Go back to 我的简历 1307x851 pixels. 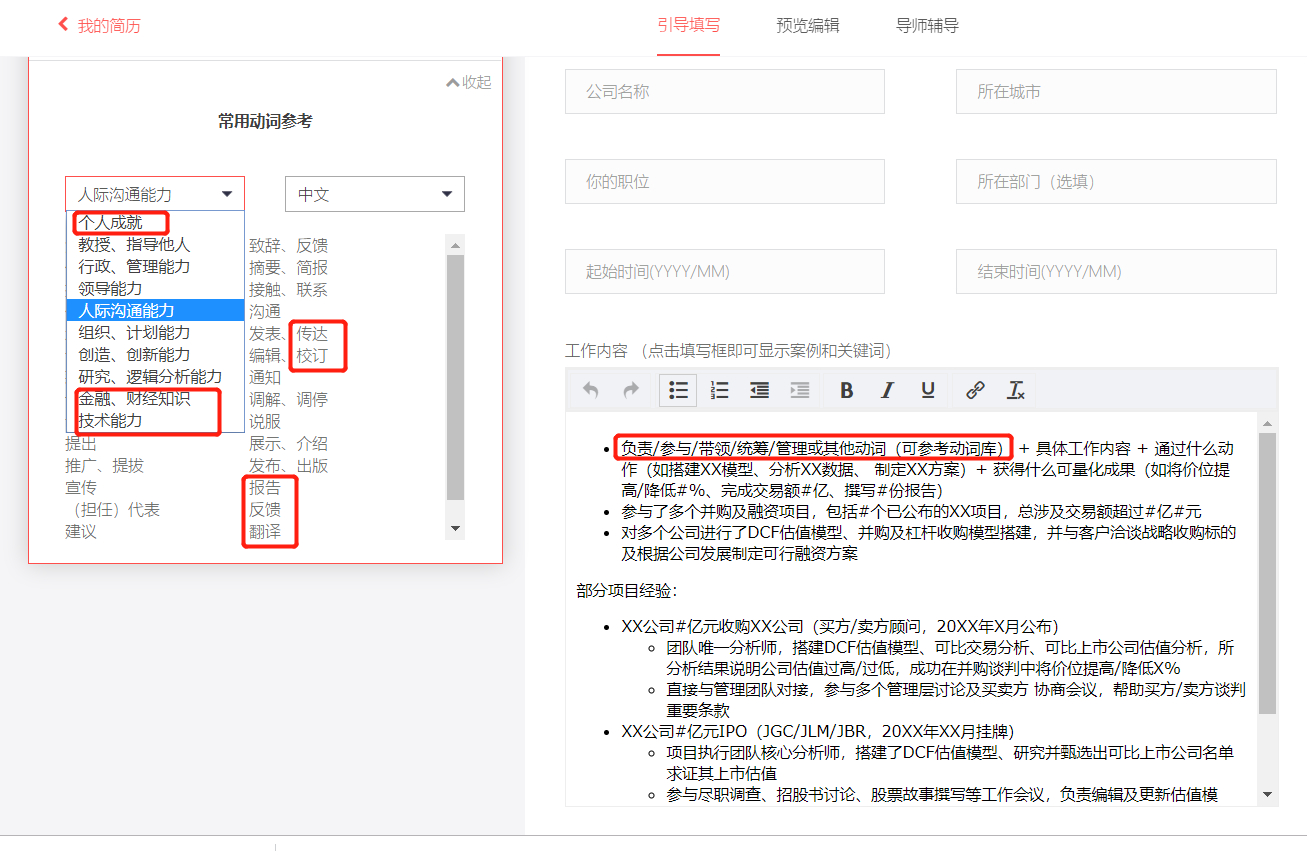point(99,26)
